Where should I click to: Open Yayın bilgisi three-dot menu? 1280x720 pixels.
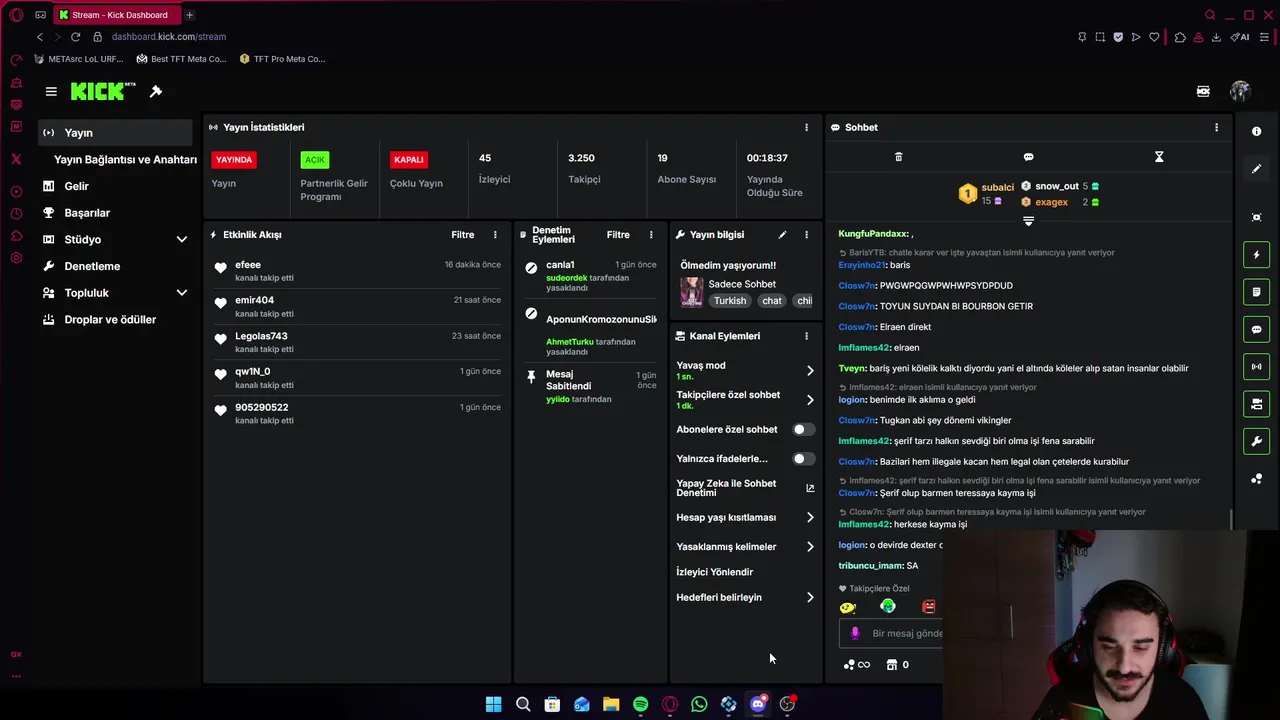tap(806, 235)
